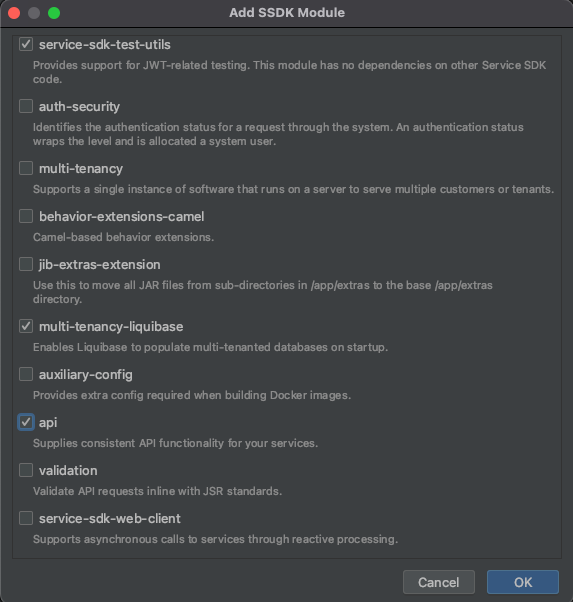Enable the validation module checkbox

pos(26,470)
